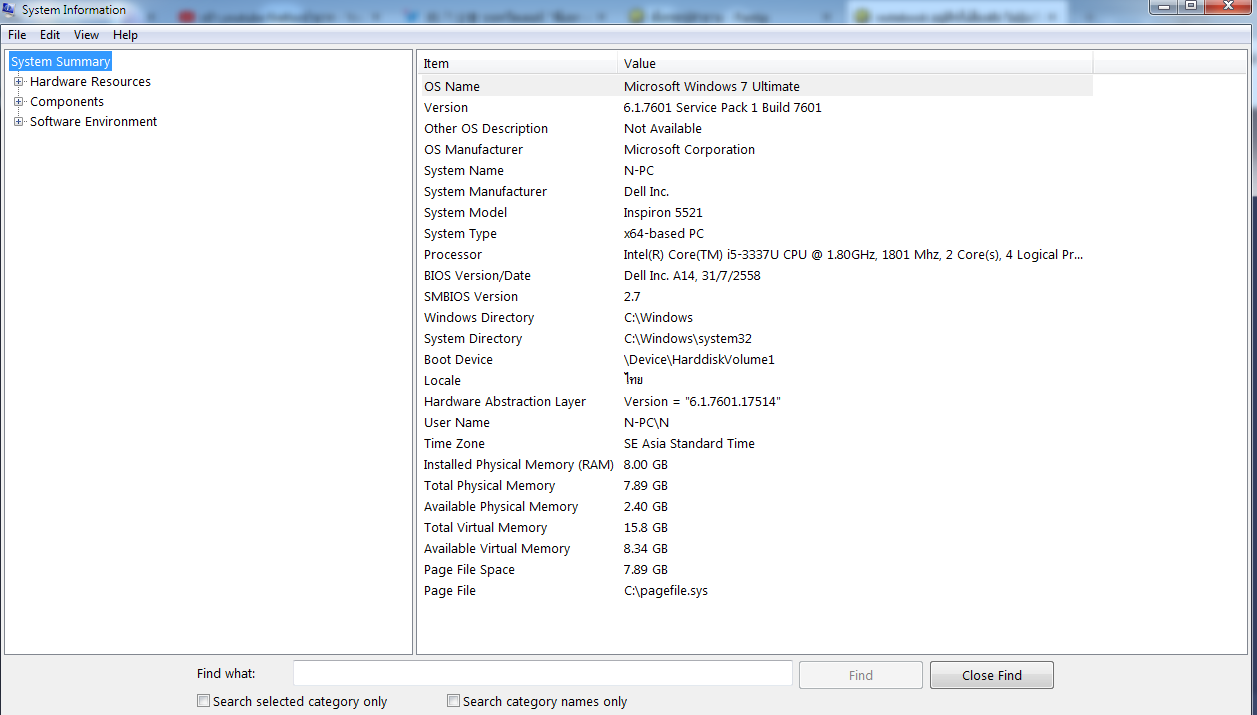
Task: Select Installed Physical Memory (RAM) row
Action: [755, 465]
